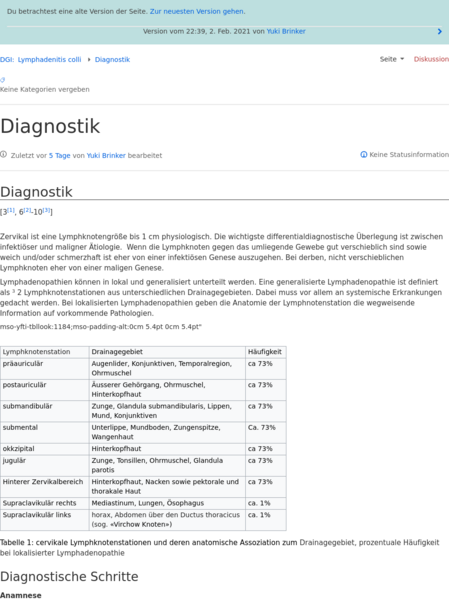This screenshot has width=449, height=599.
Task: Click the status information icon
Action: coord(364,155)
